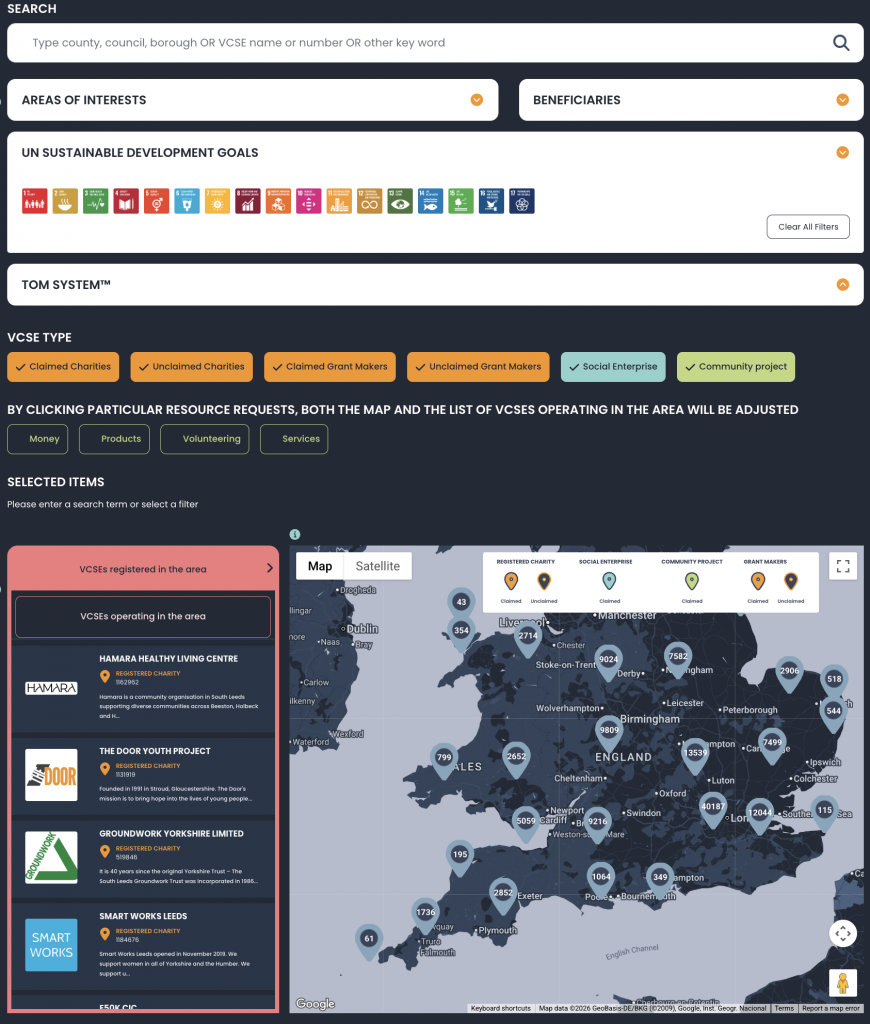Expand the Areas of Interests dropdown
Viewport: 870px width, 1024px height.
point(477,100)
